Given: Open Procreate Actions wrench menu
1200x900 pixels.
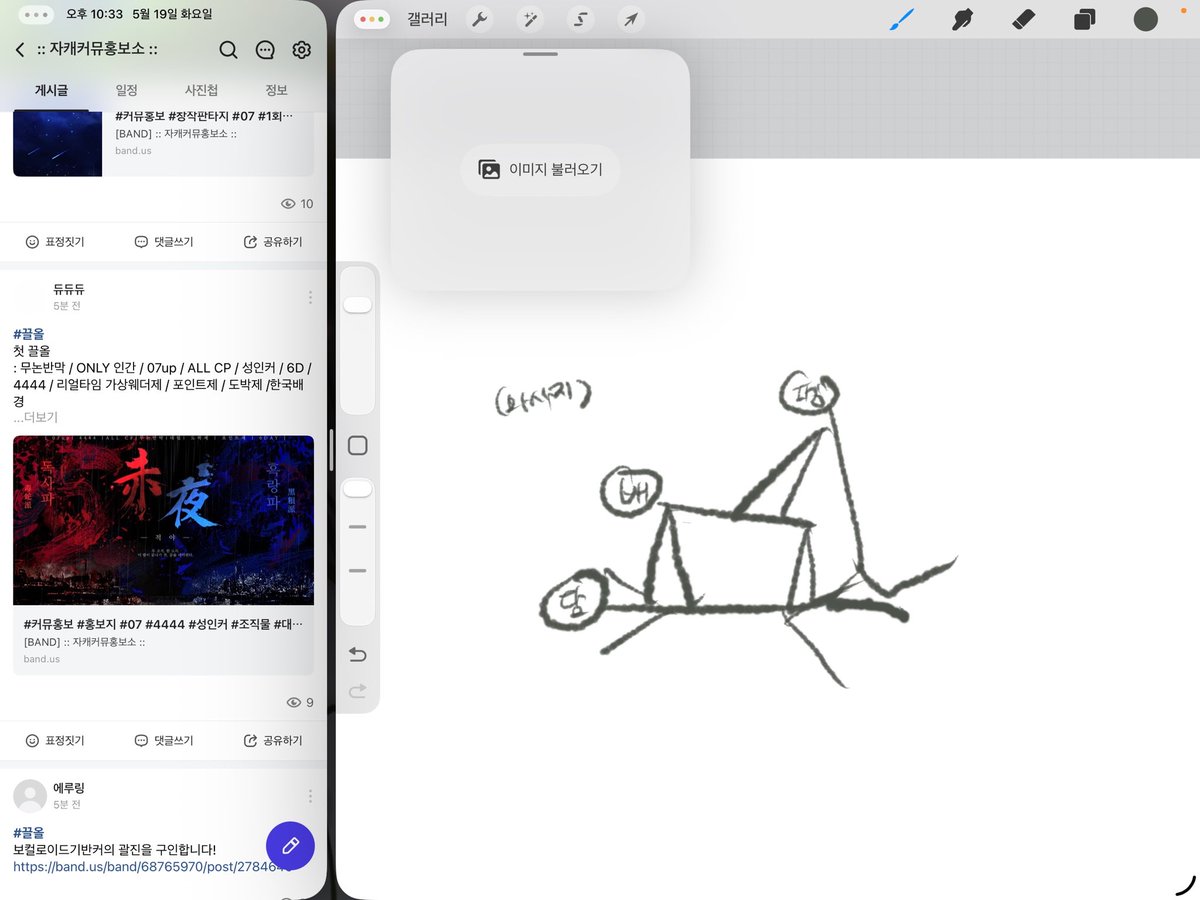Looking at the screenshot, I should [x=480, y=20].
